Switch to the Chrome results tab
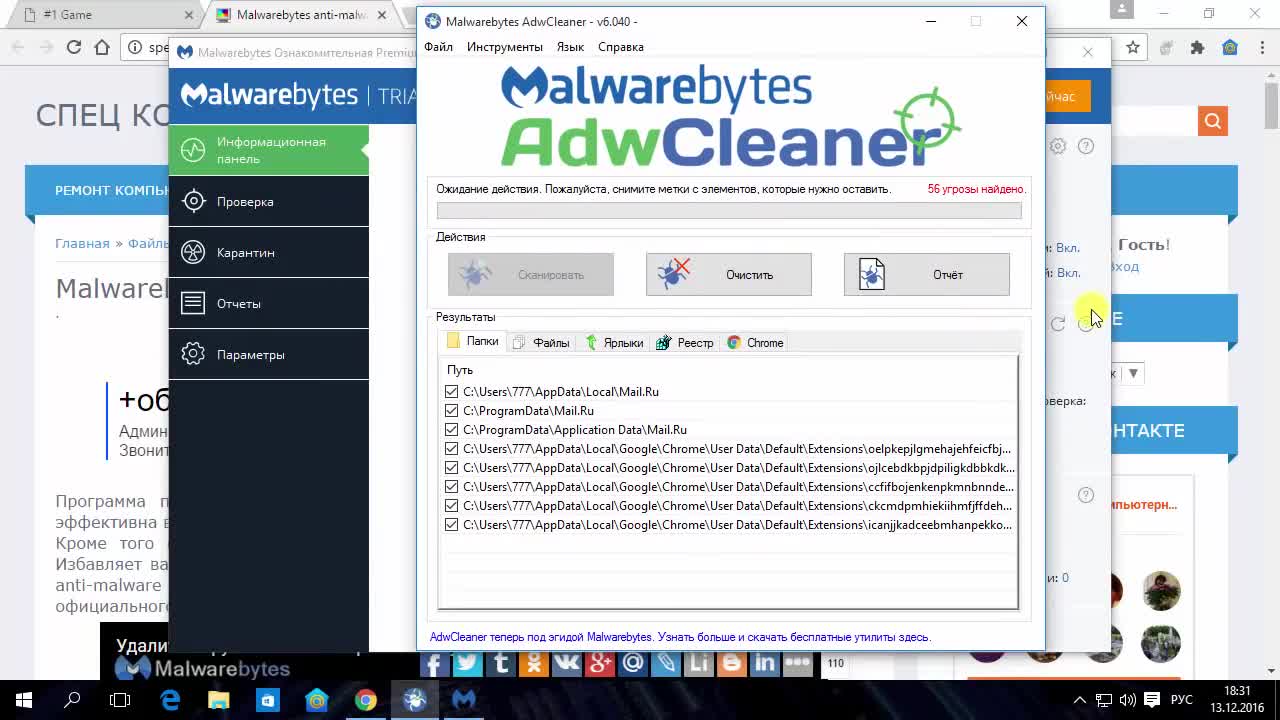Viewport: 1280px width, 720px height. 756,343
